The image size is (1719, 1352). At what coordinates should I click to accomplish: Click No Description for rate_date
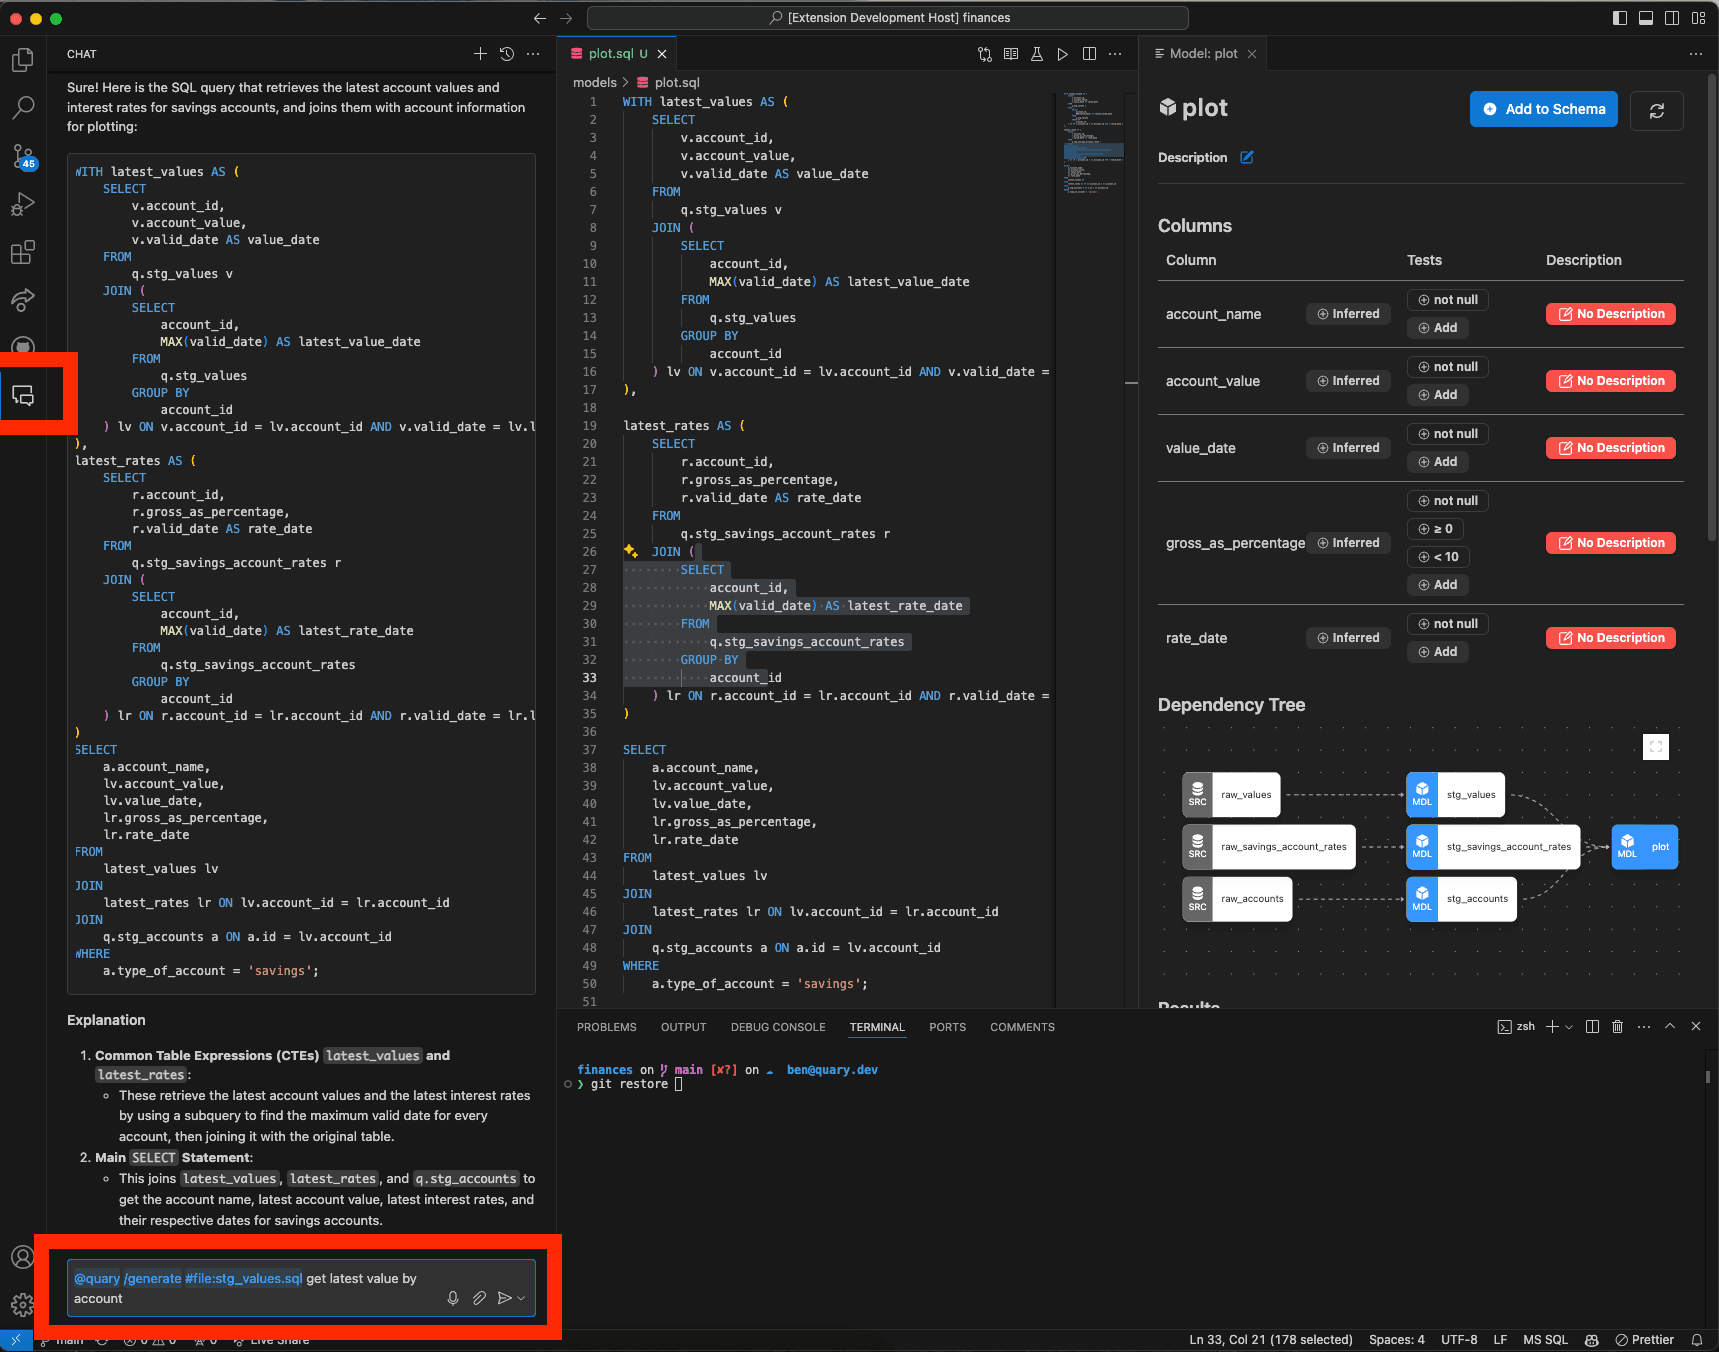(x=1610, y=638)
